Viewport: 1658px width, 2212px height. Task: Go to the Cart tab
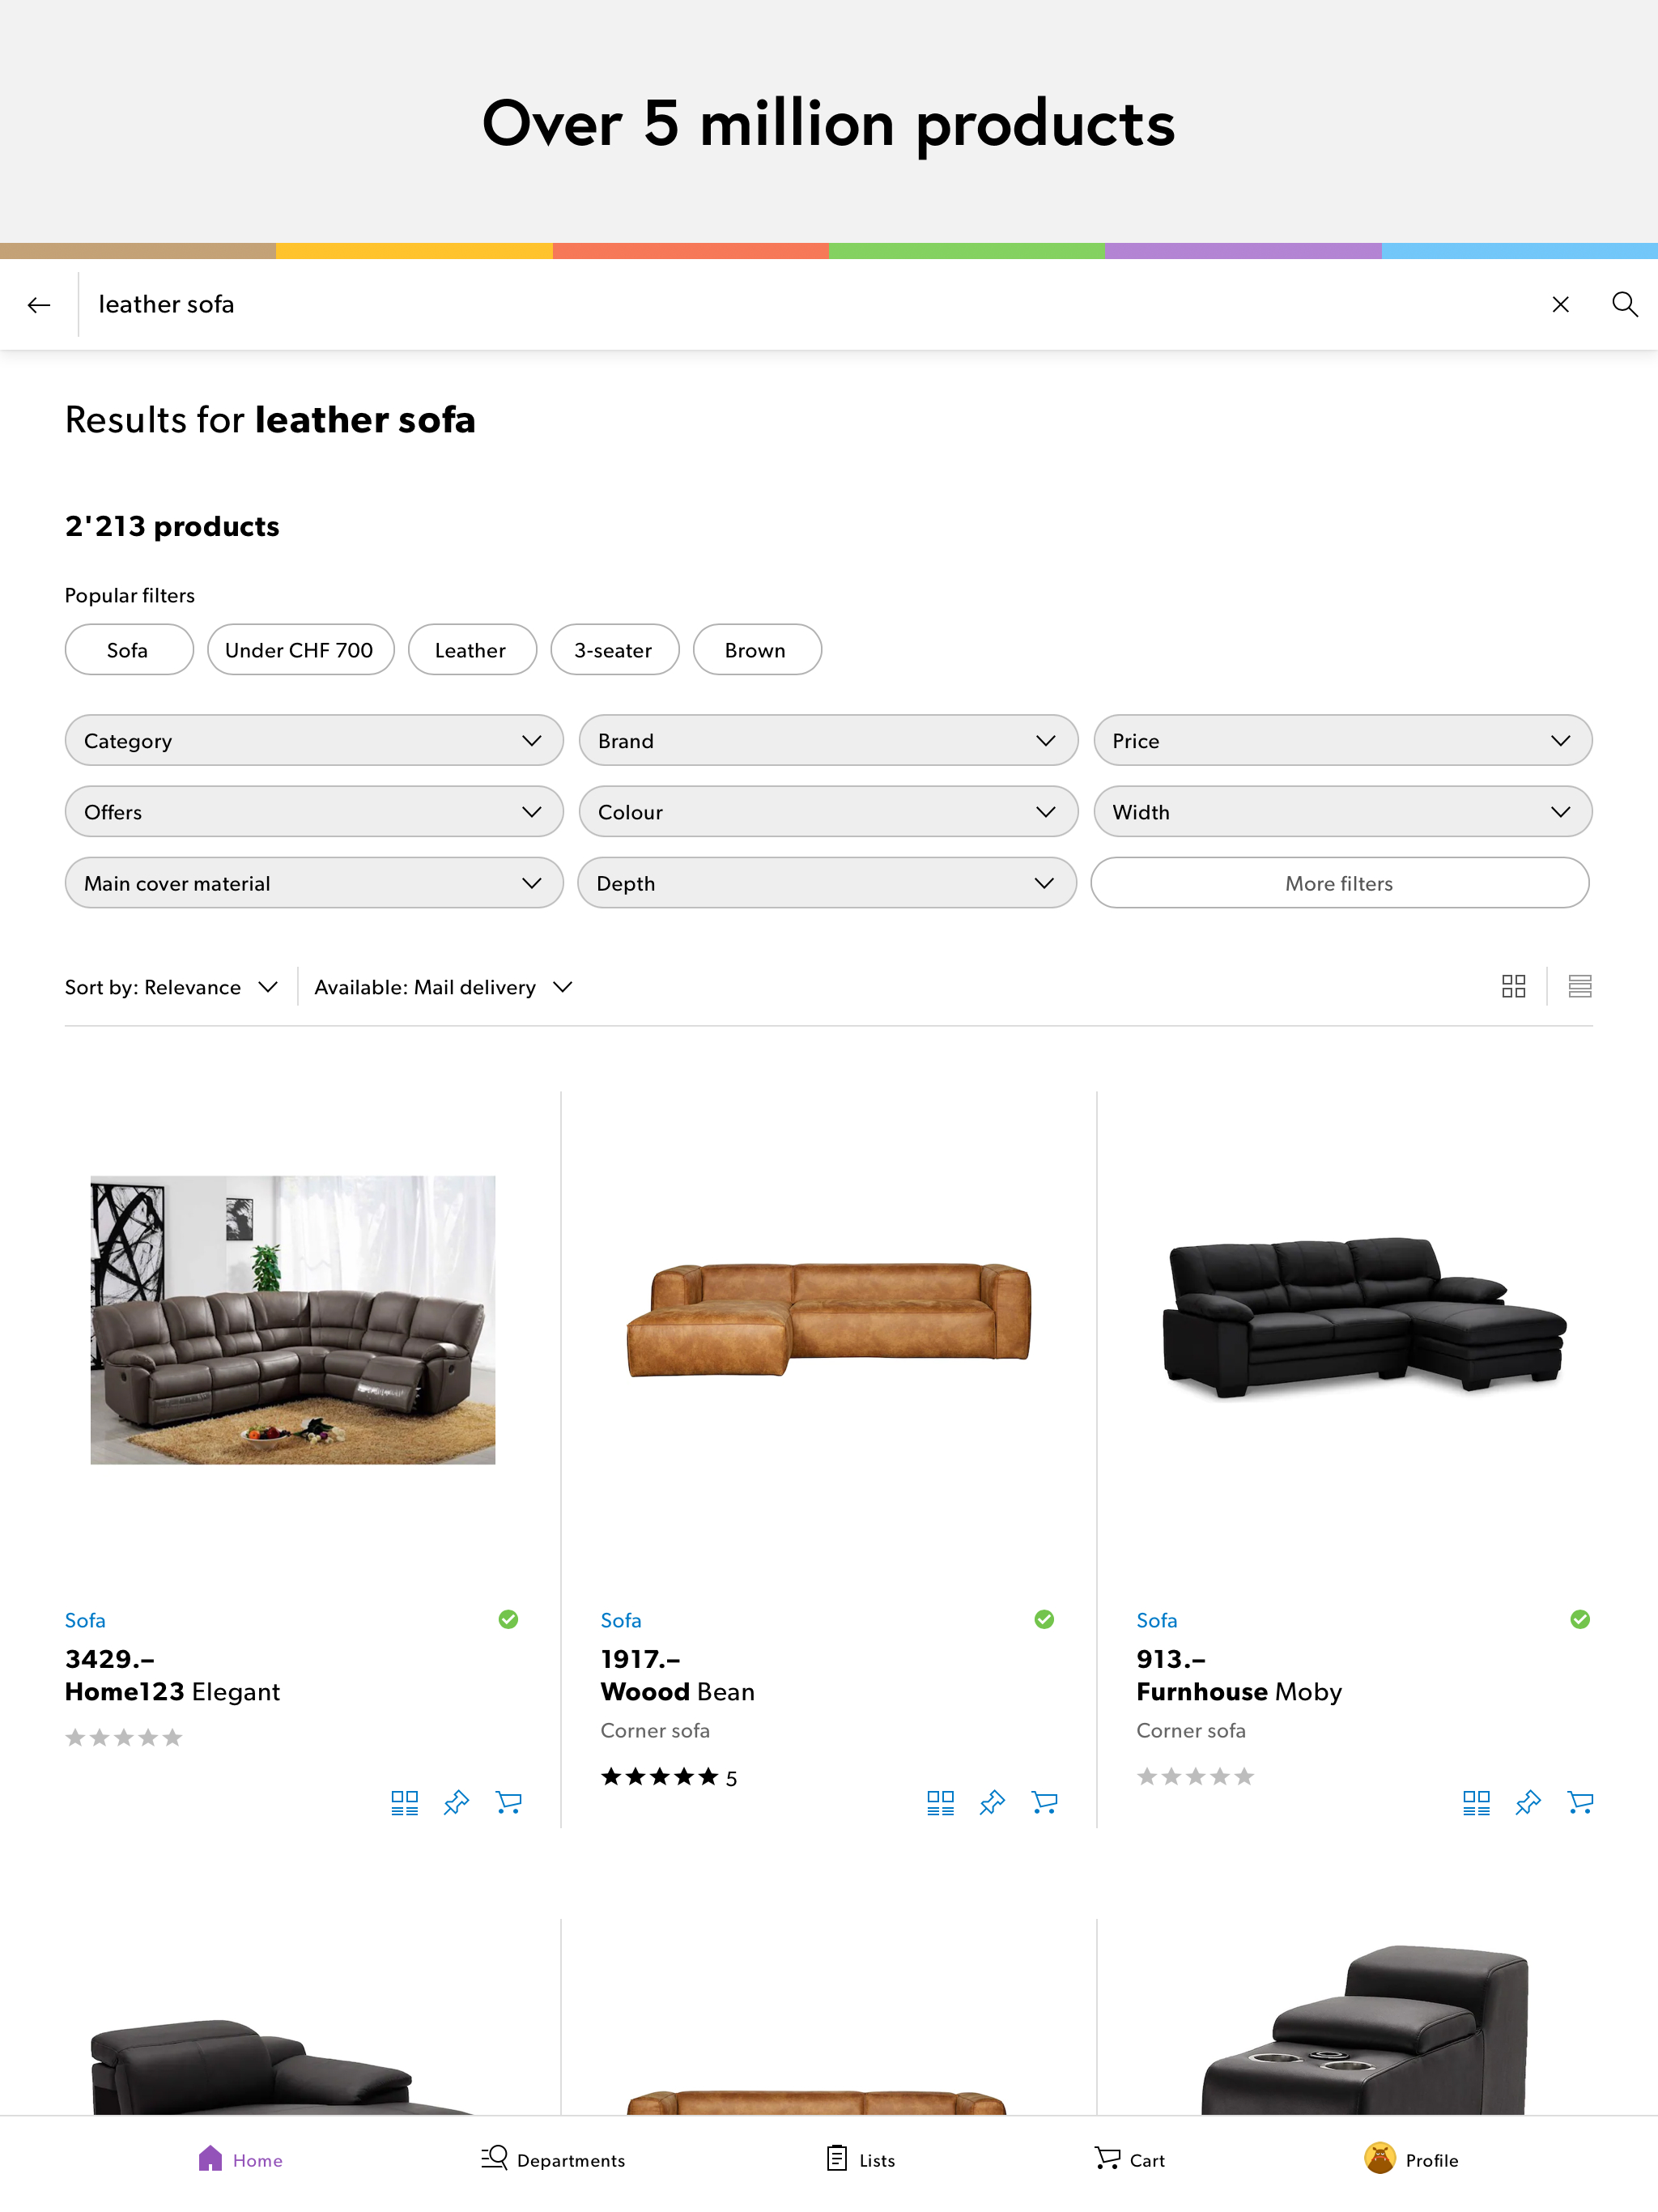click(x=1129, y=2160)
